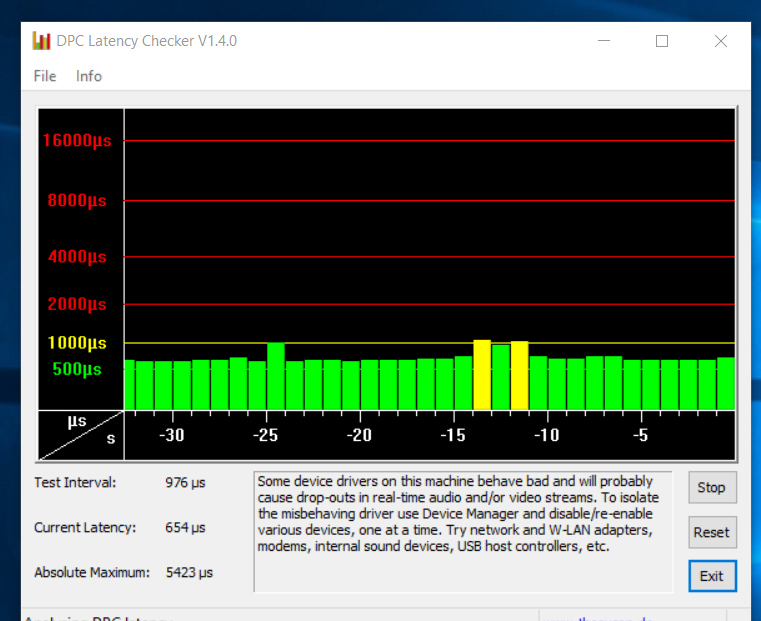Click the DPC Latency Checker V1.4.0 title text
761x621 pixels.
coord(147,41)
